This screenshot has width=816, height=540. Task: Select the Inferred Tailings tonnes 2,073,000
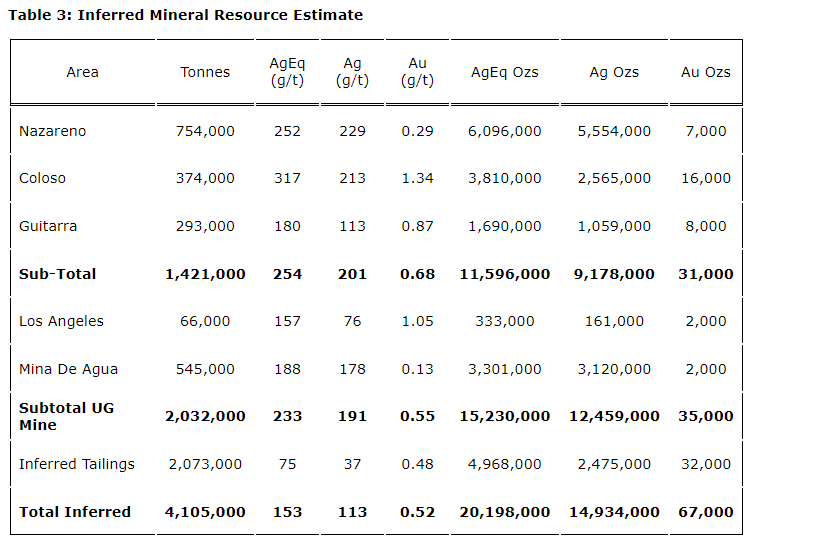(x=205, y=464)
